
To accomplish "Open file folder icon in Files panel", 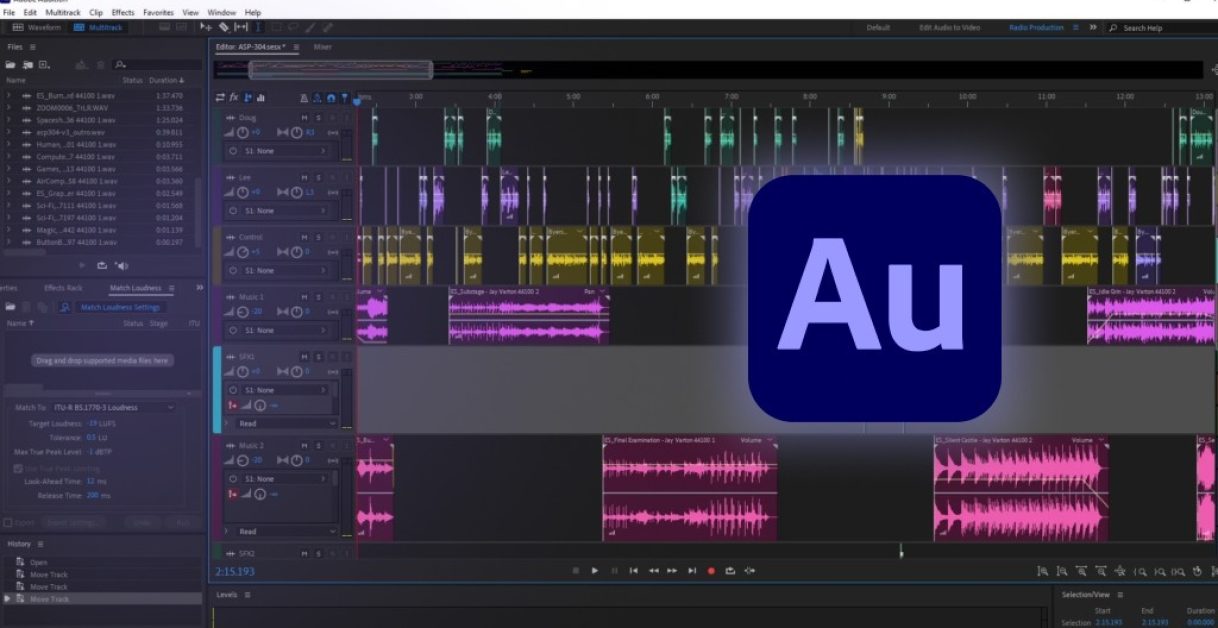I will click(x=11, y=64).
